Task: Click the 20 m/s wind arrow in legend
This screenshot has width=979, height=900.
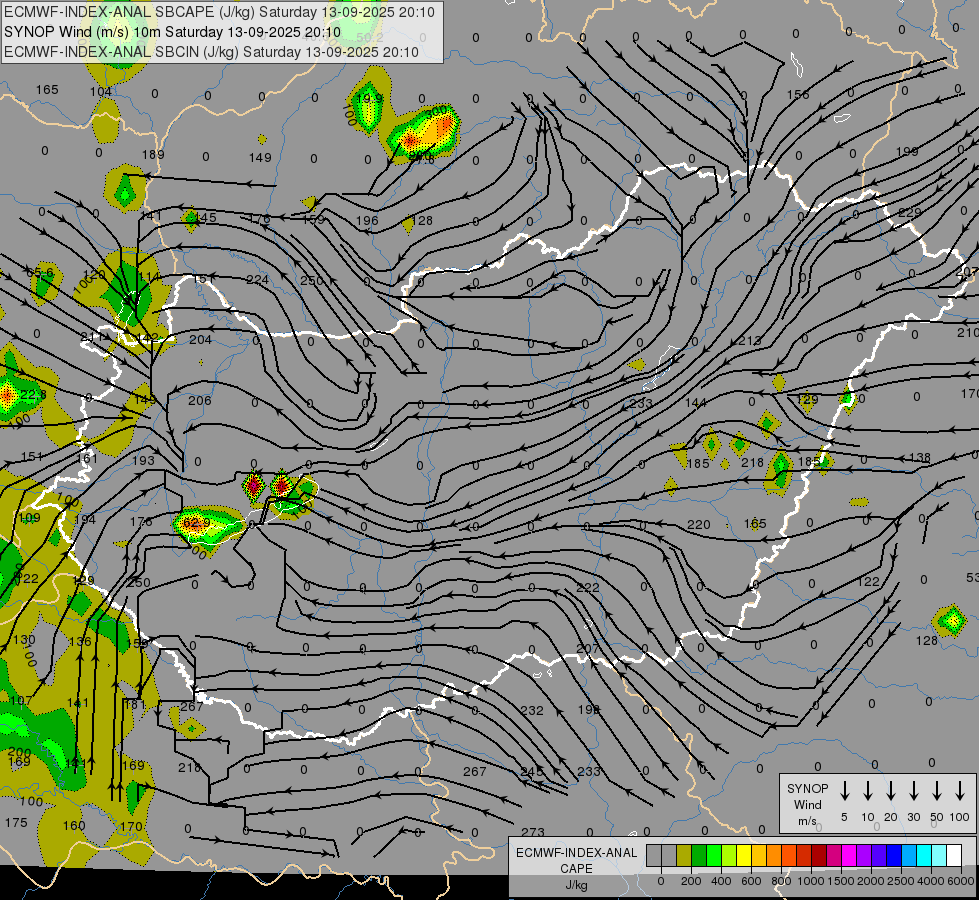Action: (x=890, y=791)
